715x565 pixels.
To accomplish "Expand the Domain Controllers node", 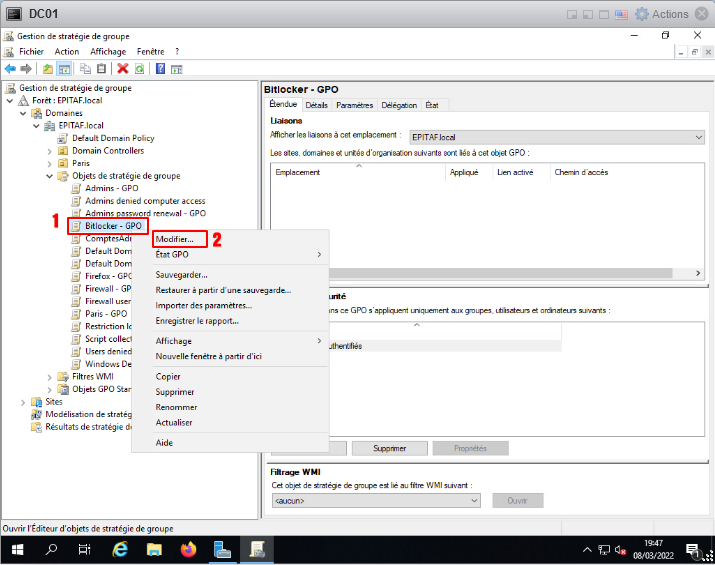I will pos(50,151).
